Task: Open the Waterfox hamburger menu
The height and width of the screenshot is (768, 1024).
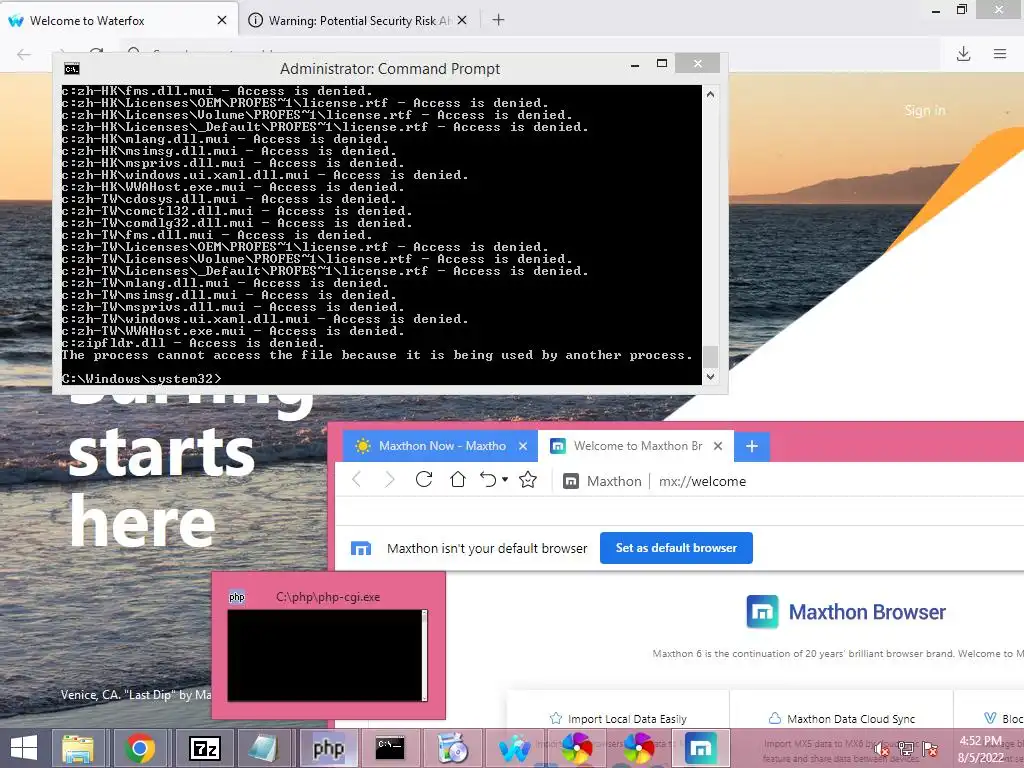Action: pyautogui.click(x=1000, y=54)
